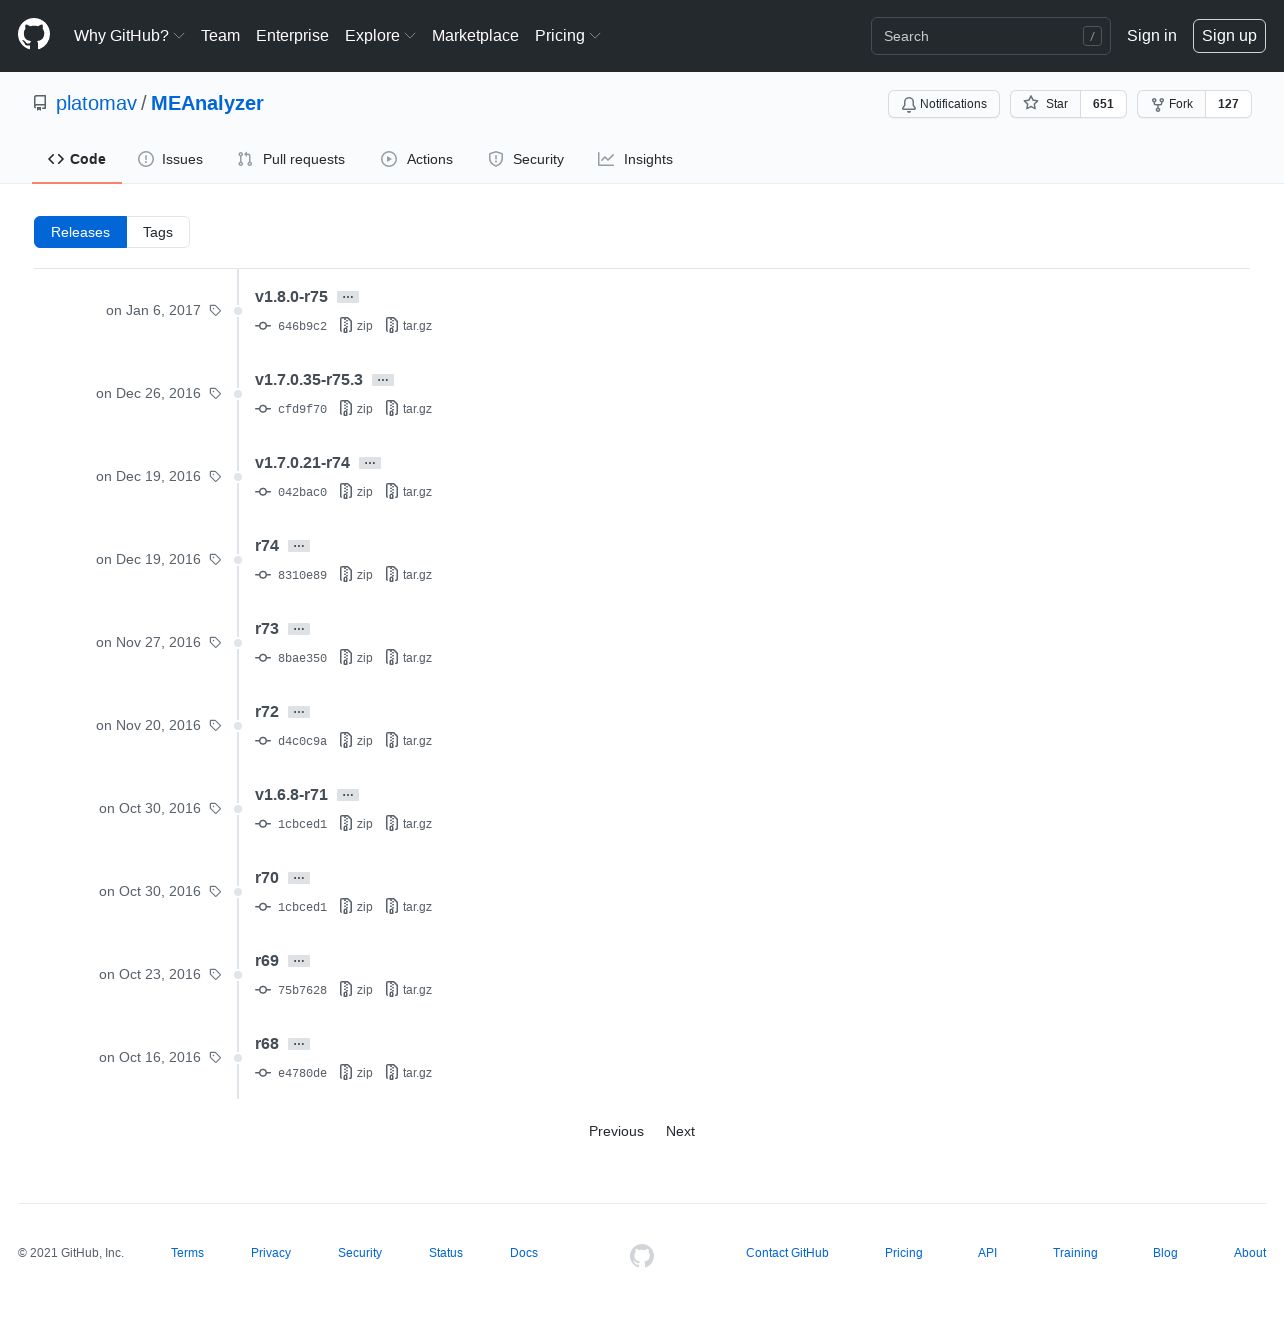Go to the Previous releases page
The width and height of the screenshot is (1284, 1318).
(x=616, y=1131)
